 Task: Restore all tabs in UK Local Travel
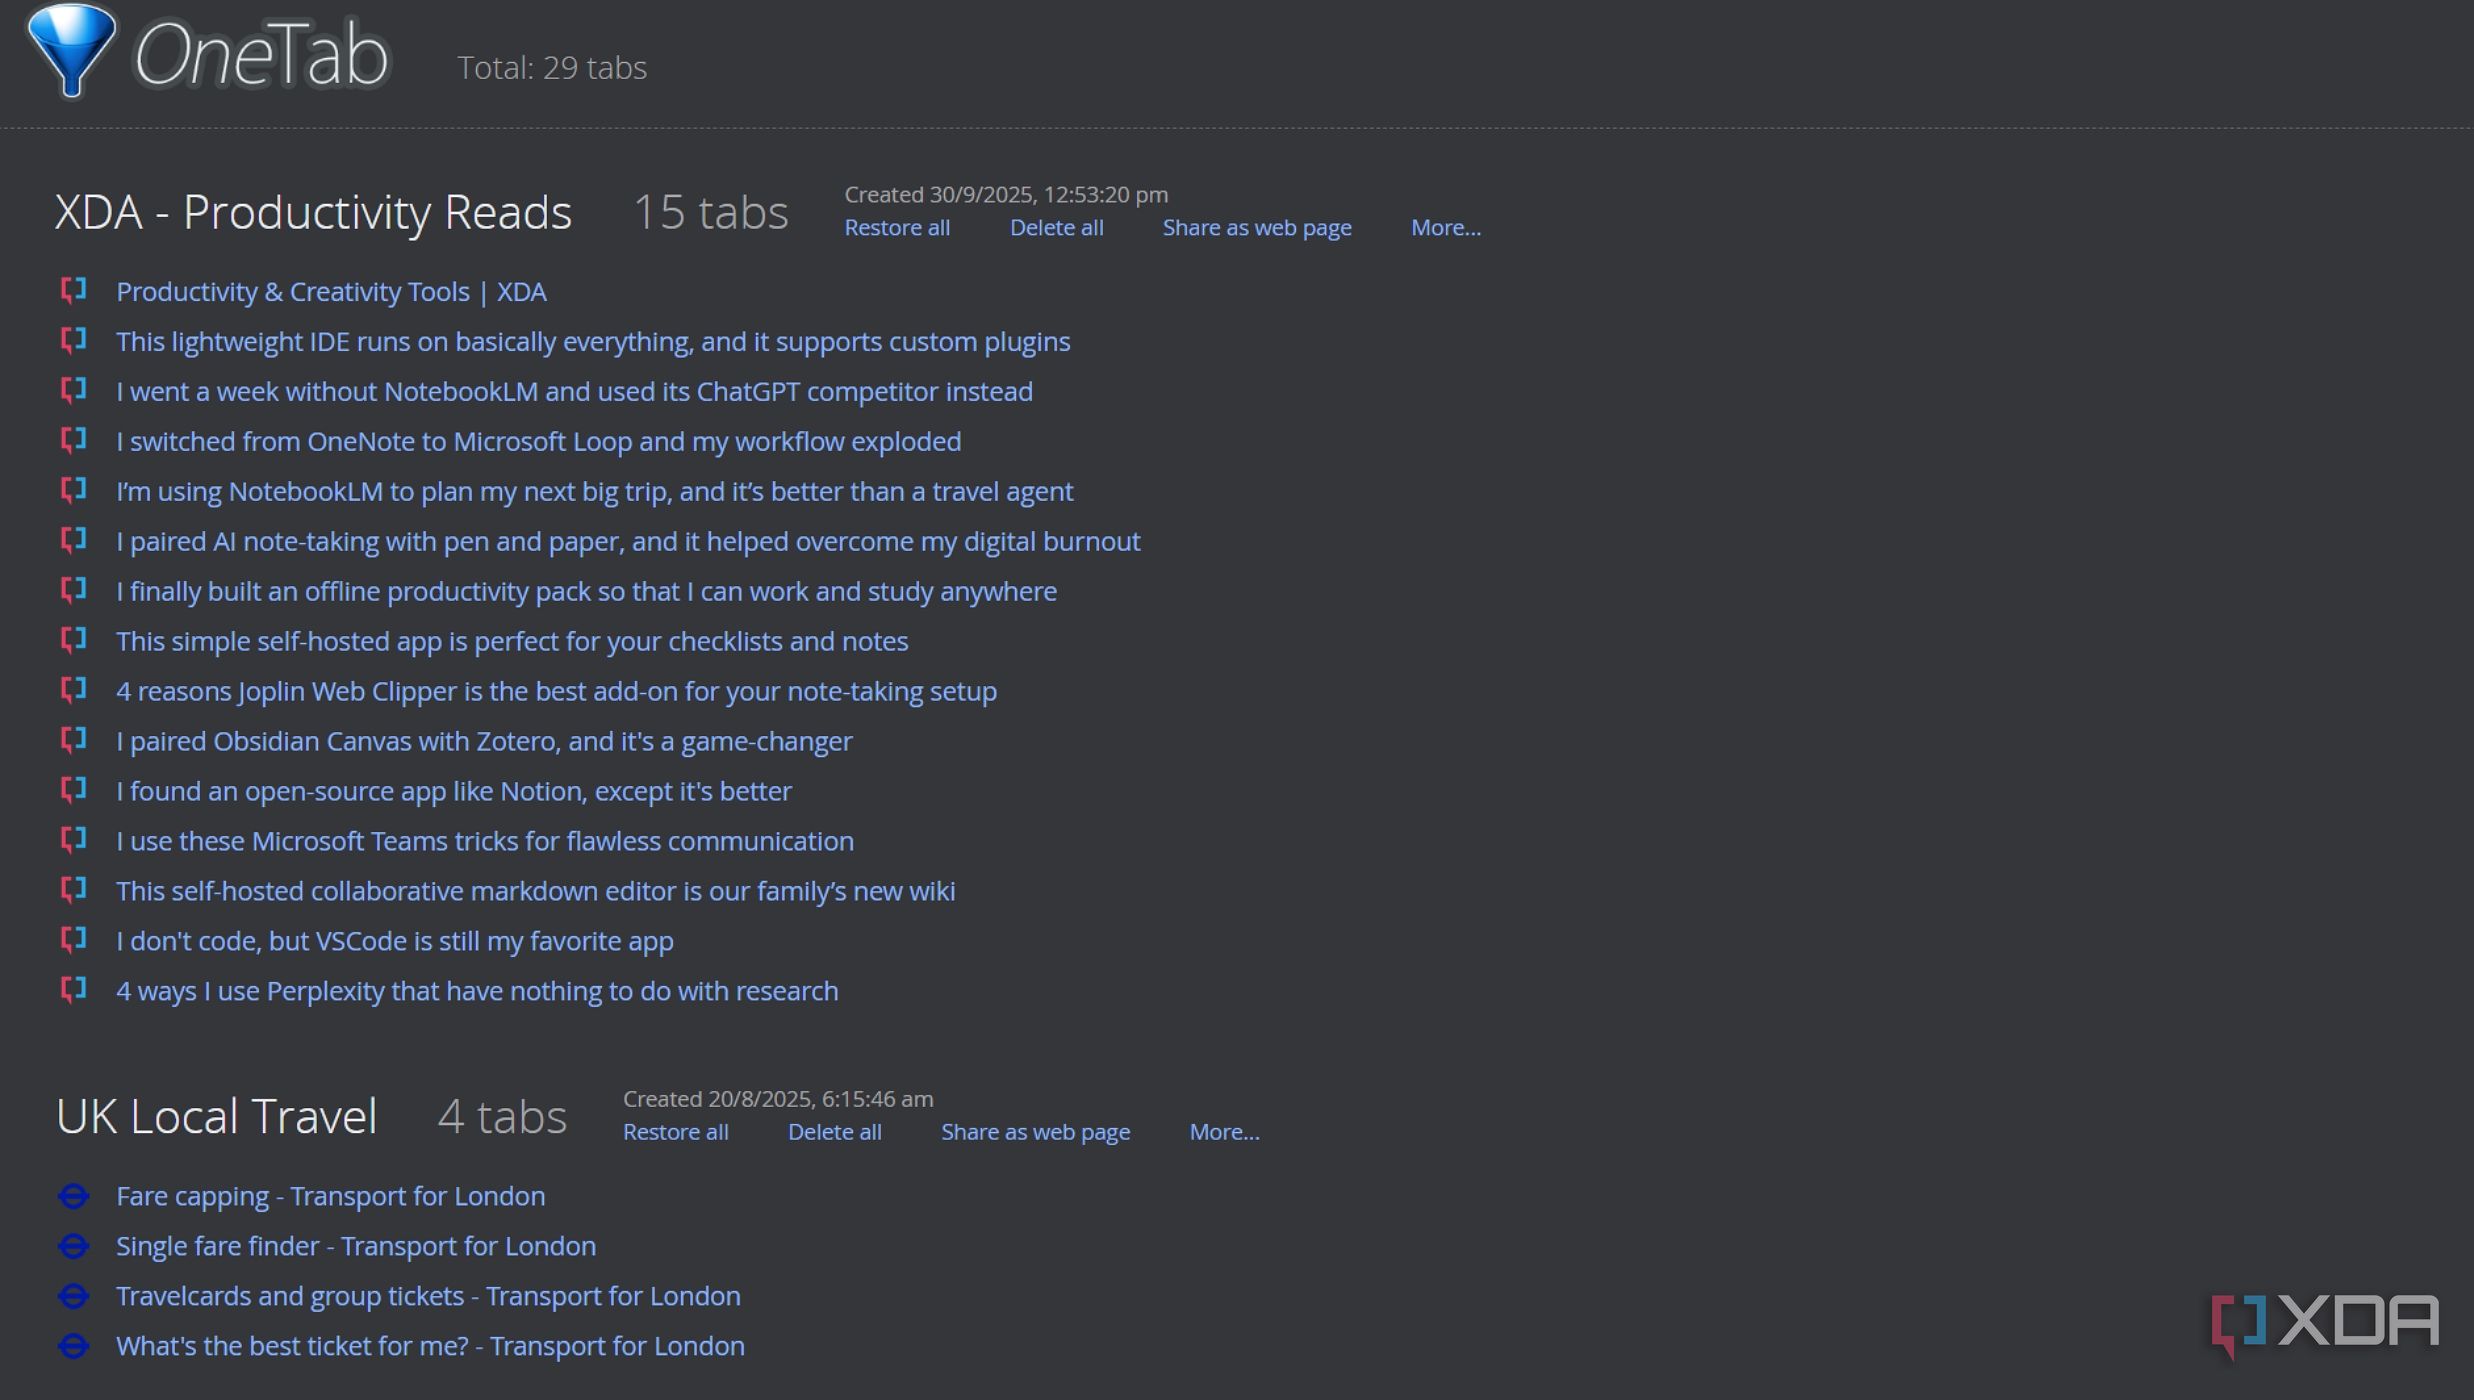coord(675,1132)
